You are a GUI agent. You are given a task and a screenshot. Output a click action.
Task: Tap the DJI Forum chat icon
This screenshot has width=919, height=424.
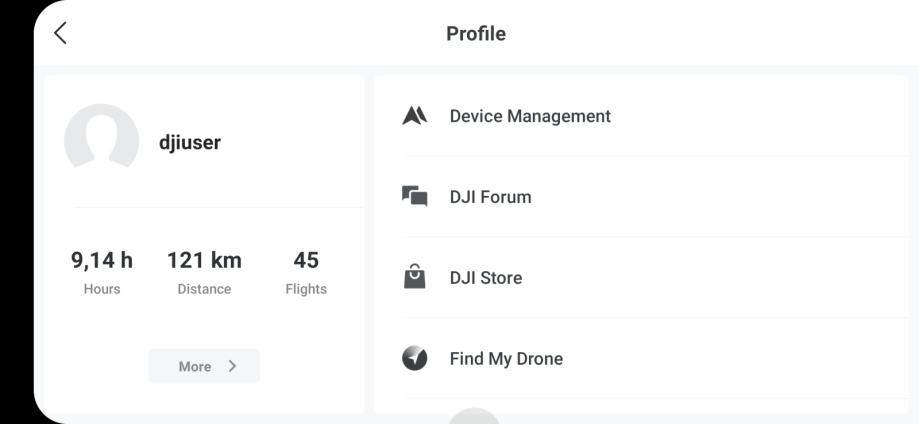point(415,197)
